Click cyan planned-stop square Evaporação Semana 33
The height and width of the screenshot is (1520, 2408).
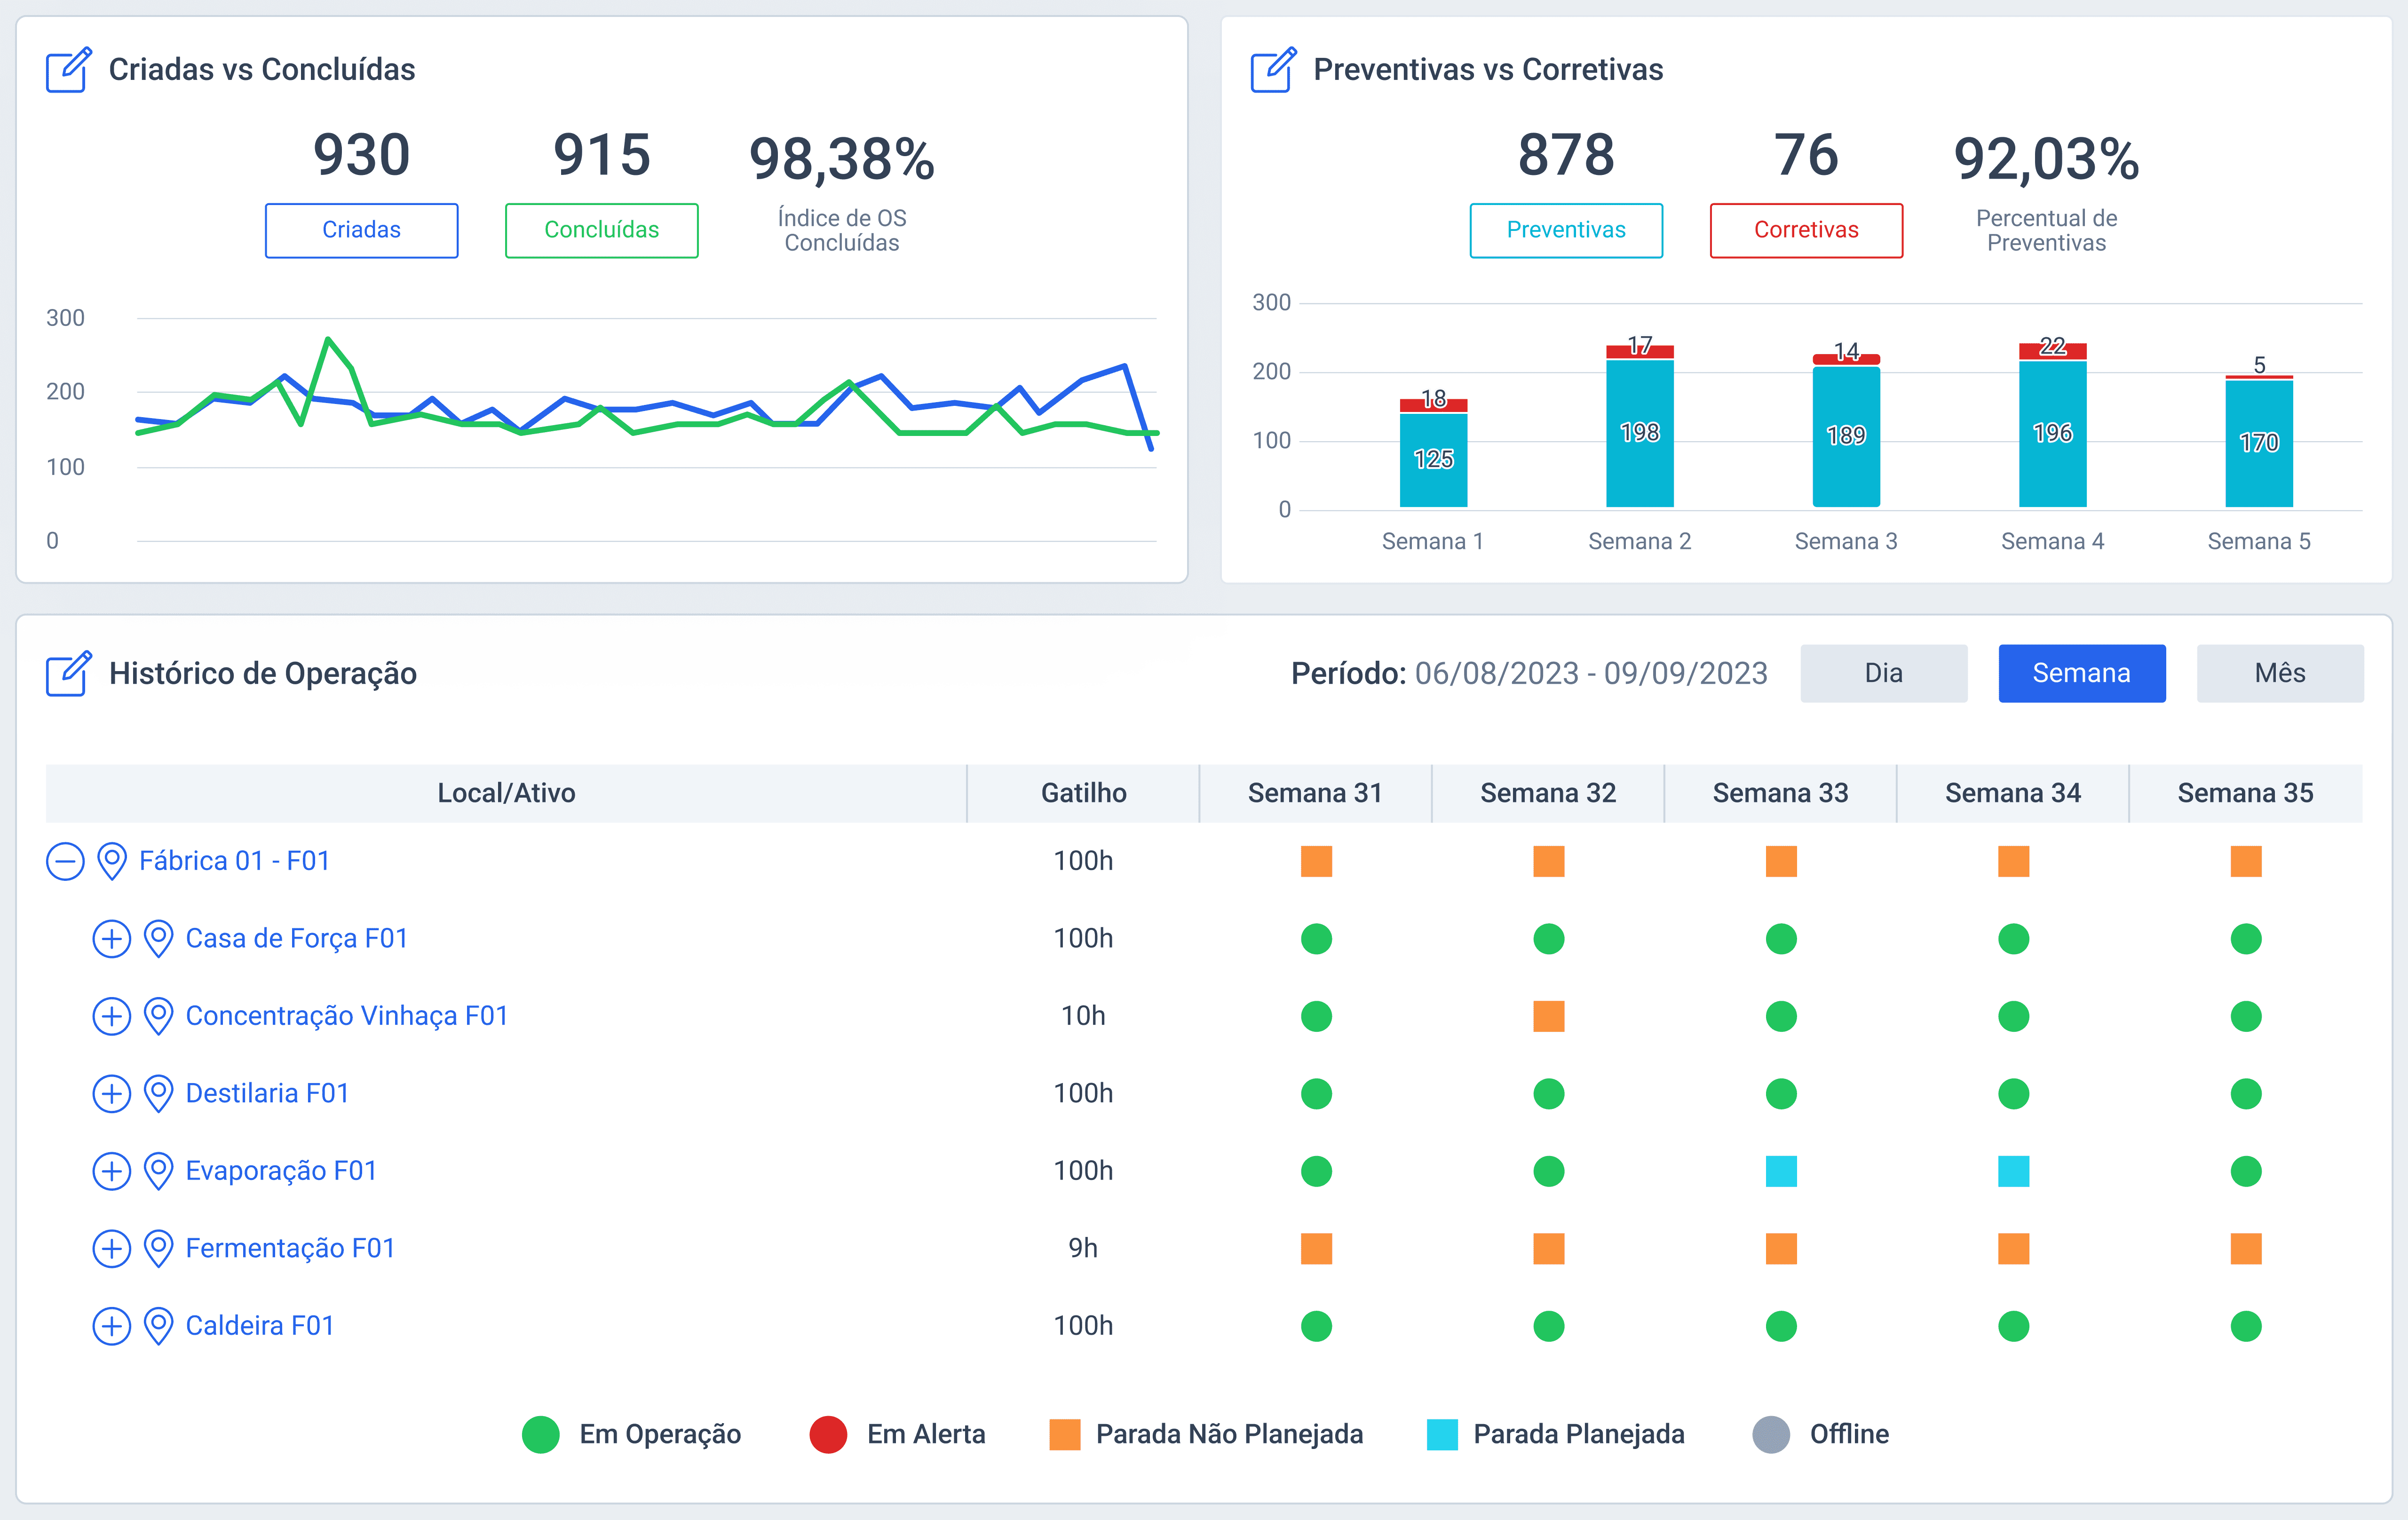pyautogui.click(x=1781, y=1171)
